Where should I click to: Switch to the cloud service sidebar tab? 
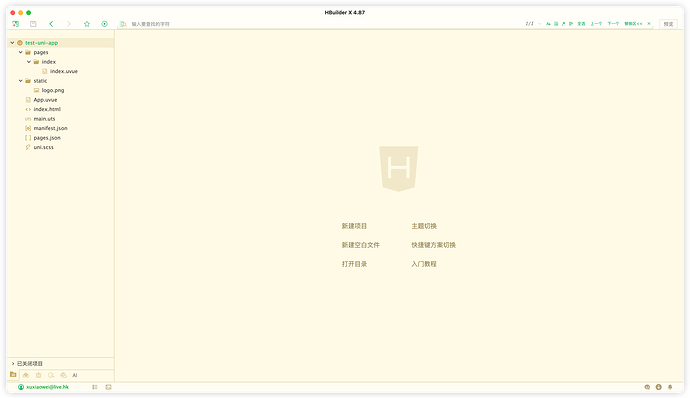click(63, 375)
